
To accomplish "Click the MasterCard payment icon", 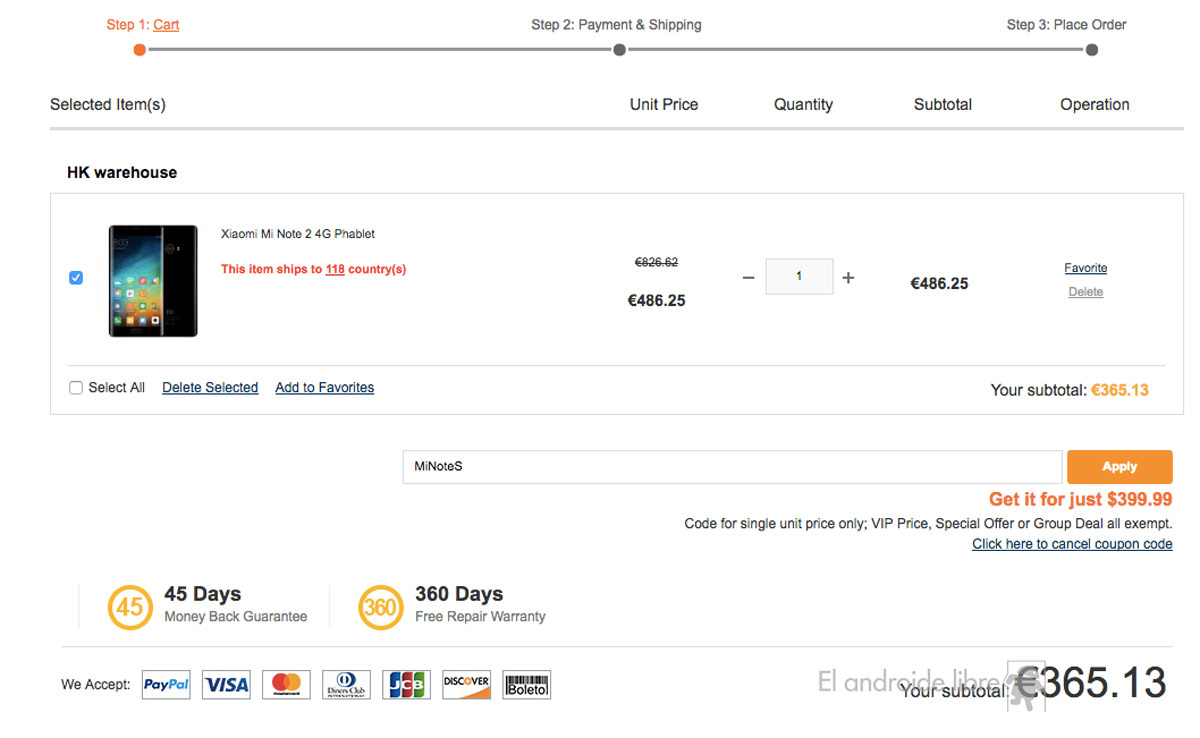I will tap(286, 685).
